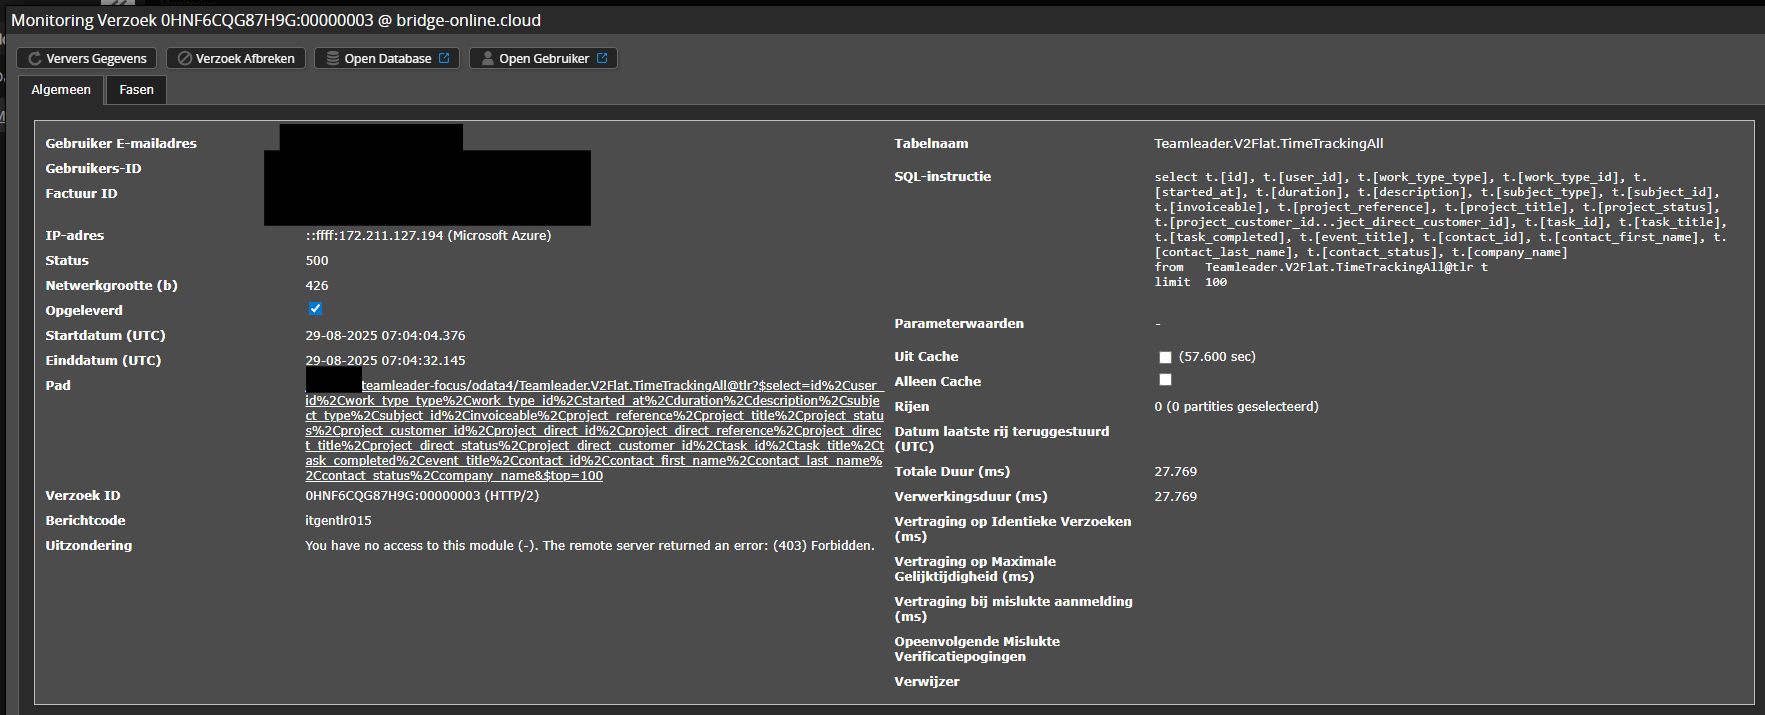Click external-link icon beside Open Database
Image resolution: width=1765 pixels, height=715 pixels.
444,59
